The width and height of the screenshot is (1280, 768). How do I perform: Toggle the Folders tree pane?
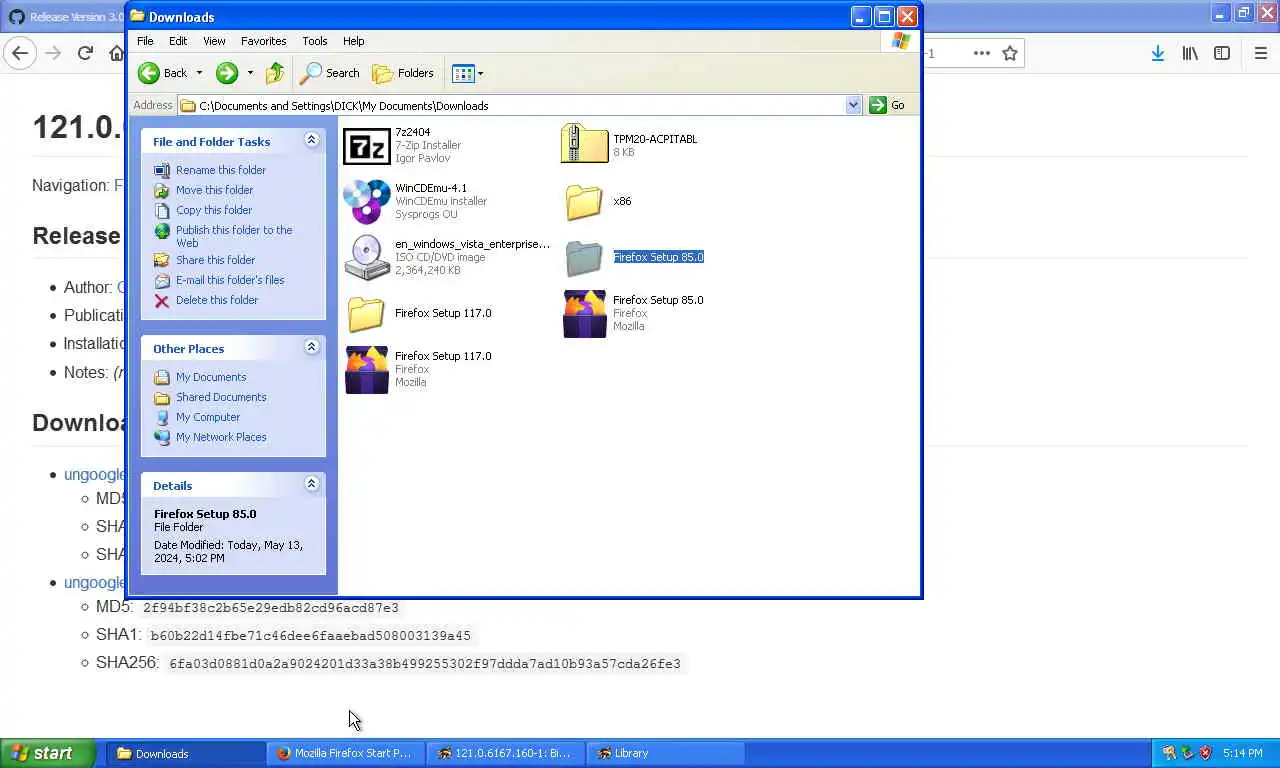point(403,73)
